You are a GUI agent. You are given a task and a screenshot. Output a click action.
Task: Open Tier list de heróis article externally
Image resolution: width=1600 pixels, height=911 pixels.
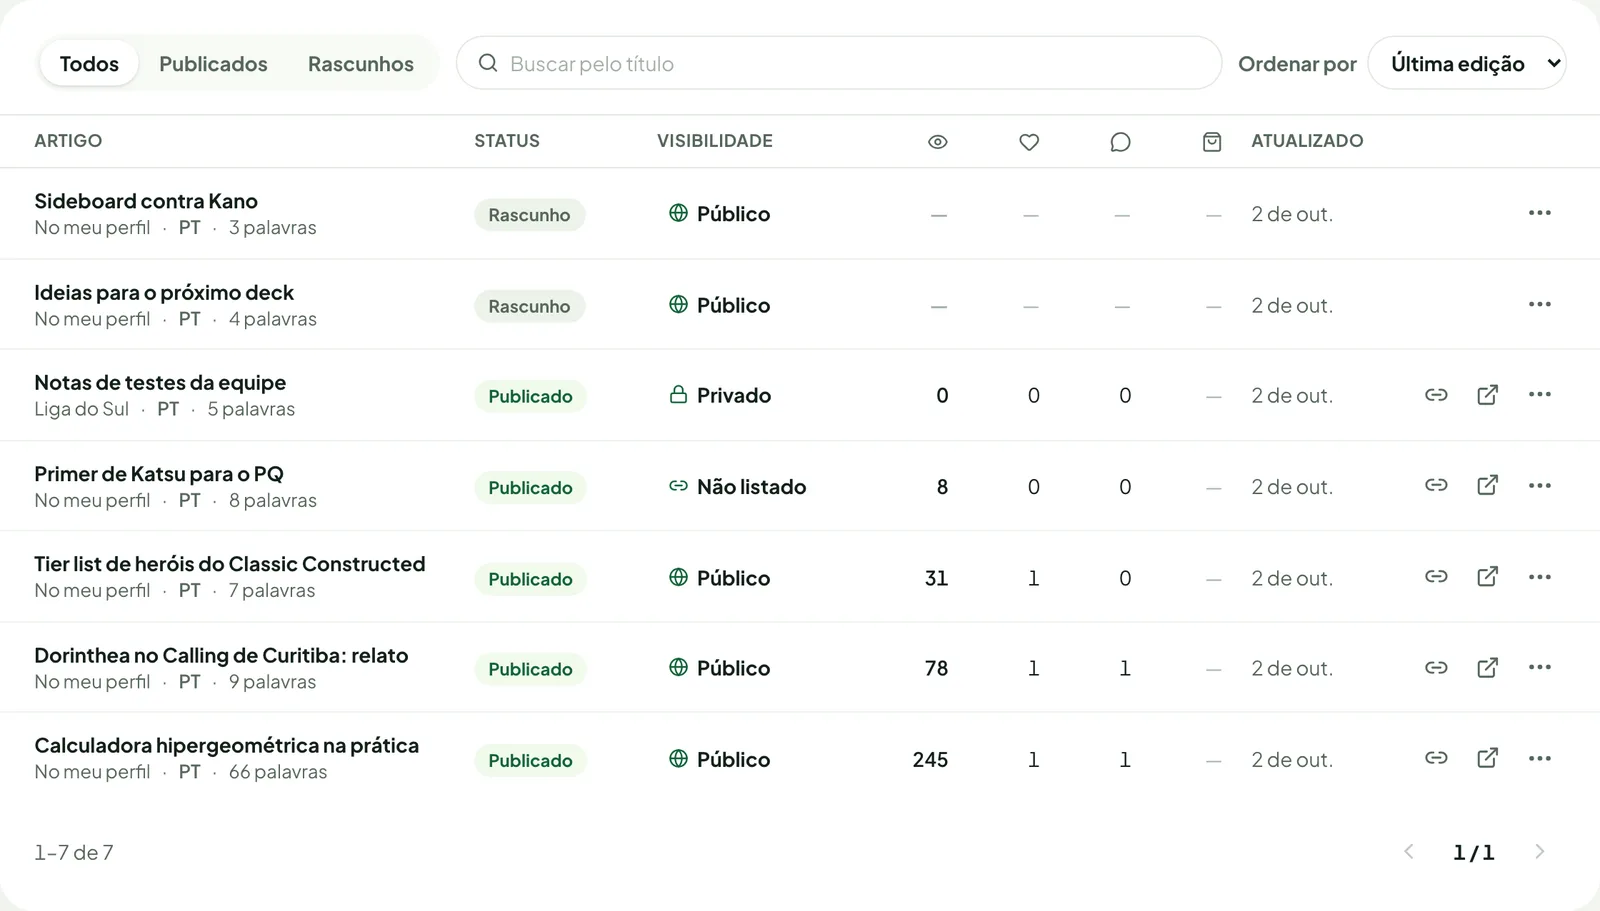[1488, 577]
